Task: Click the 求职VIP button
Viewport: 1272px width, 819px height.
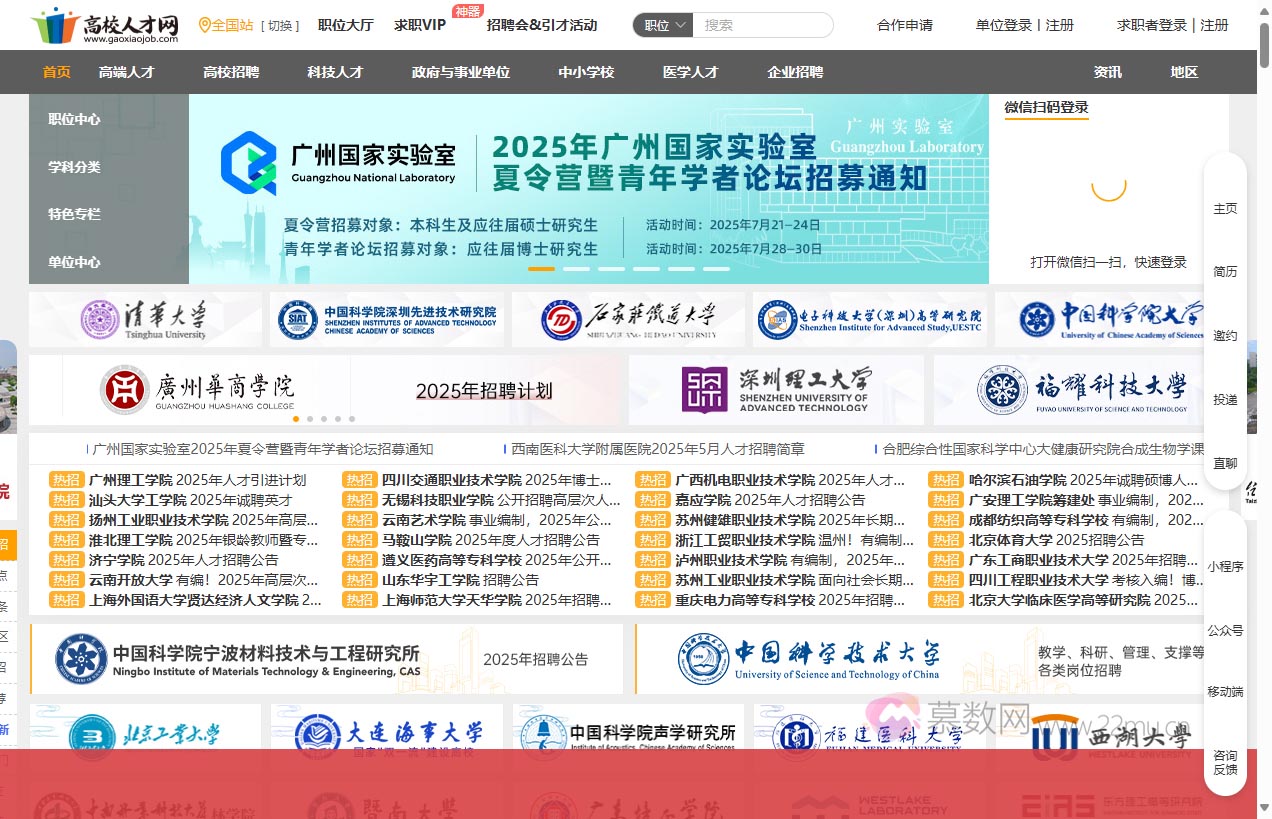Action: [x=420, y=25]
